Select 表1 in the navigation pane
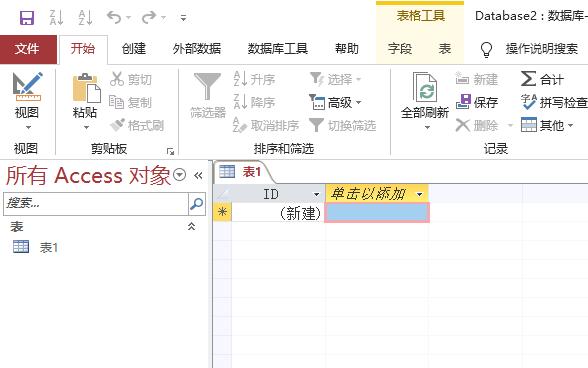The height and width of the screenshot is (368, 588). click(35, 247)
